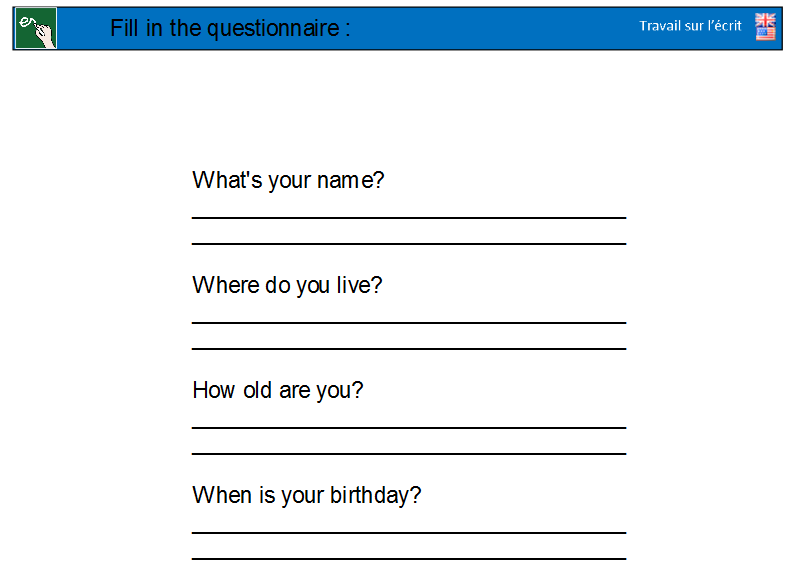796x576 pixels.
Task: Click first answer line under "What's your name?"
Action: [408, 216]
